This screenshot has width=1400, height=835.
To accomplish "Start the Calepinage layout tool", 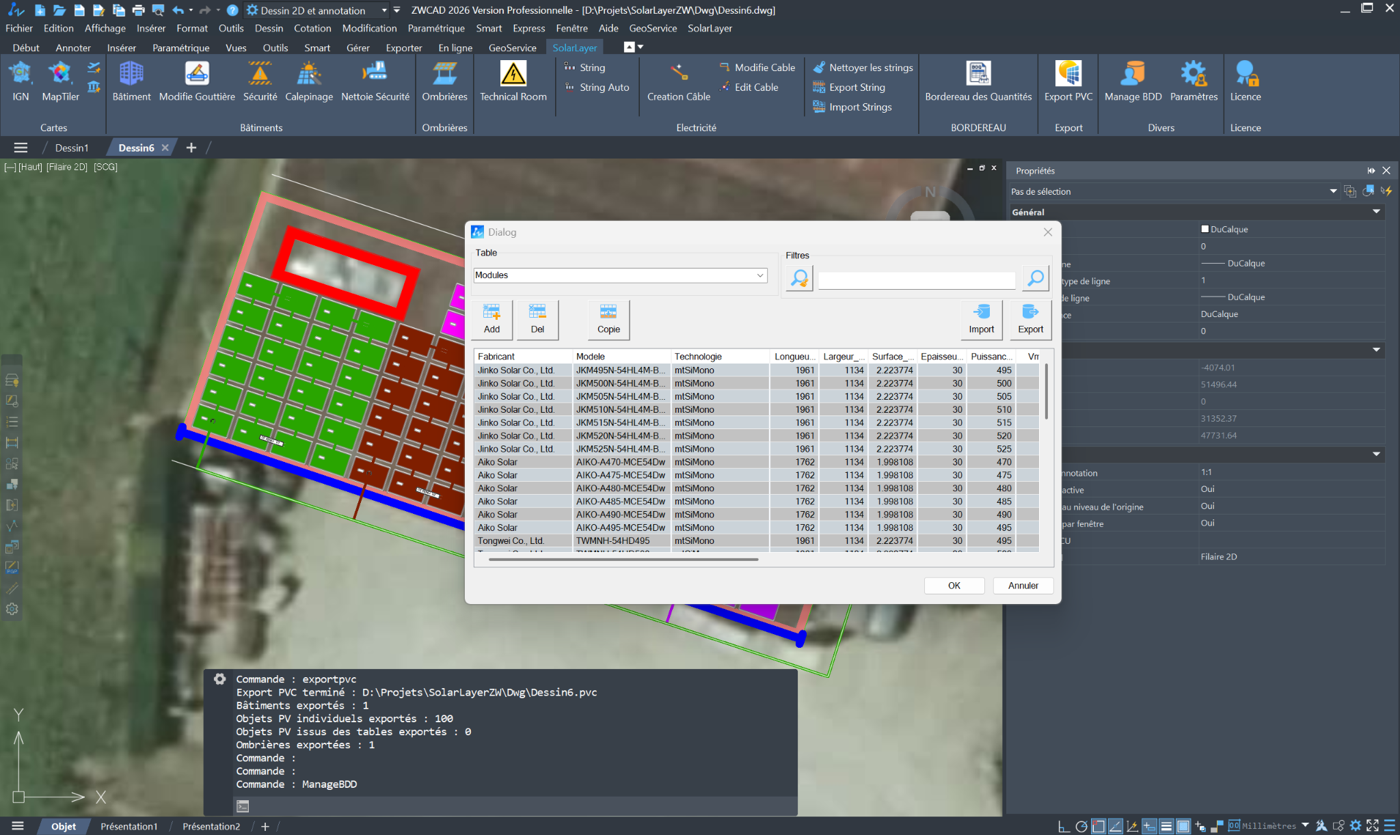I will pos(309,81).
